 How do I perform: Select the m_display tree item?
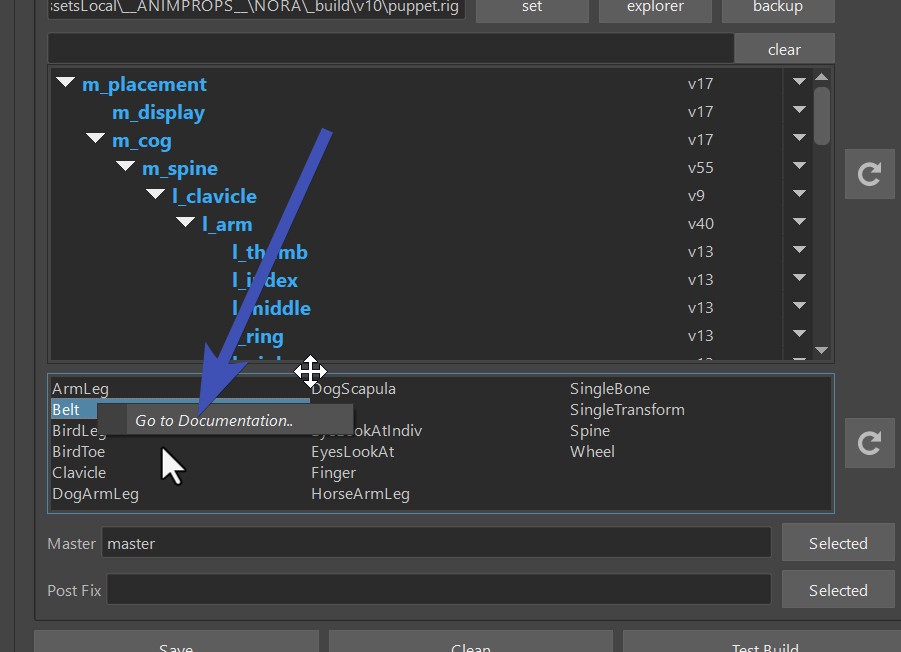(158, 112)
